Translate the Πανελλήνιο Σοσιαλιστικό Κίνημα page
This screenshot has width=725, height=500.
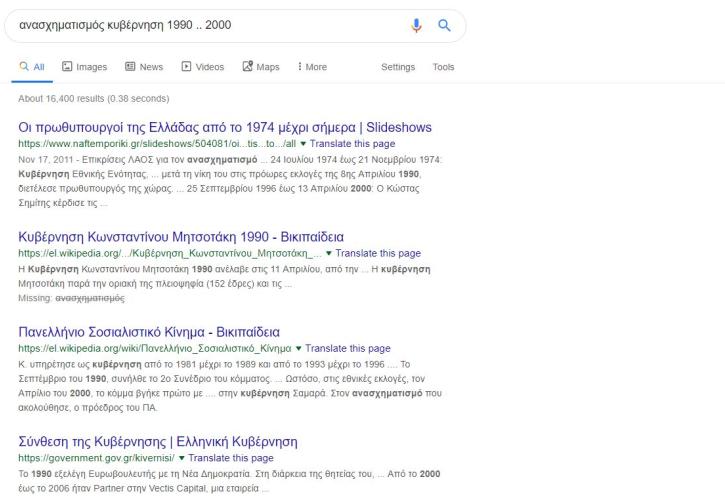(347, 349)
